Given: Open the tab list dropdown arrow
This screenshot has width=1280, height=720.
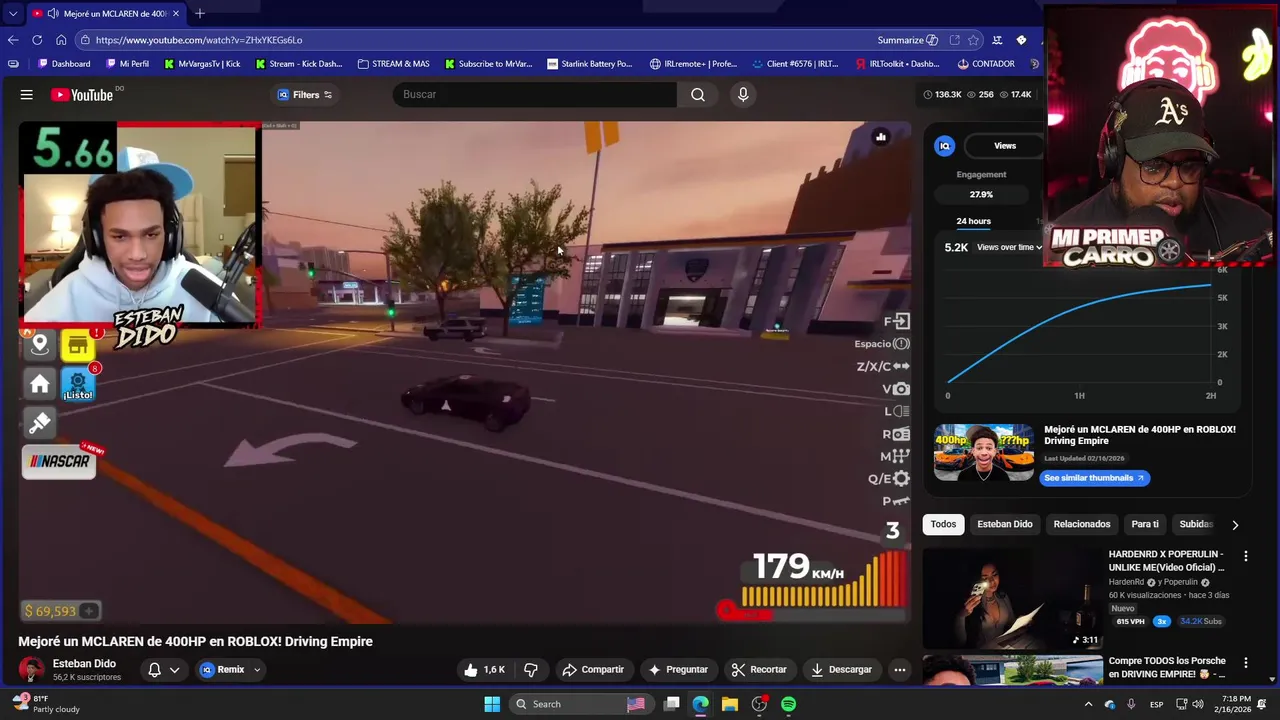Looking at the screenshot, I should pos(12,13).
